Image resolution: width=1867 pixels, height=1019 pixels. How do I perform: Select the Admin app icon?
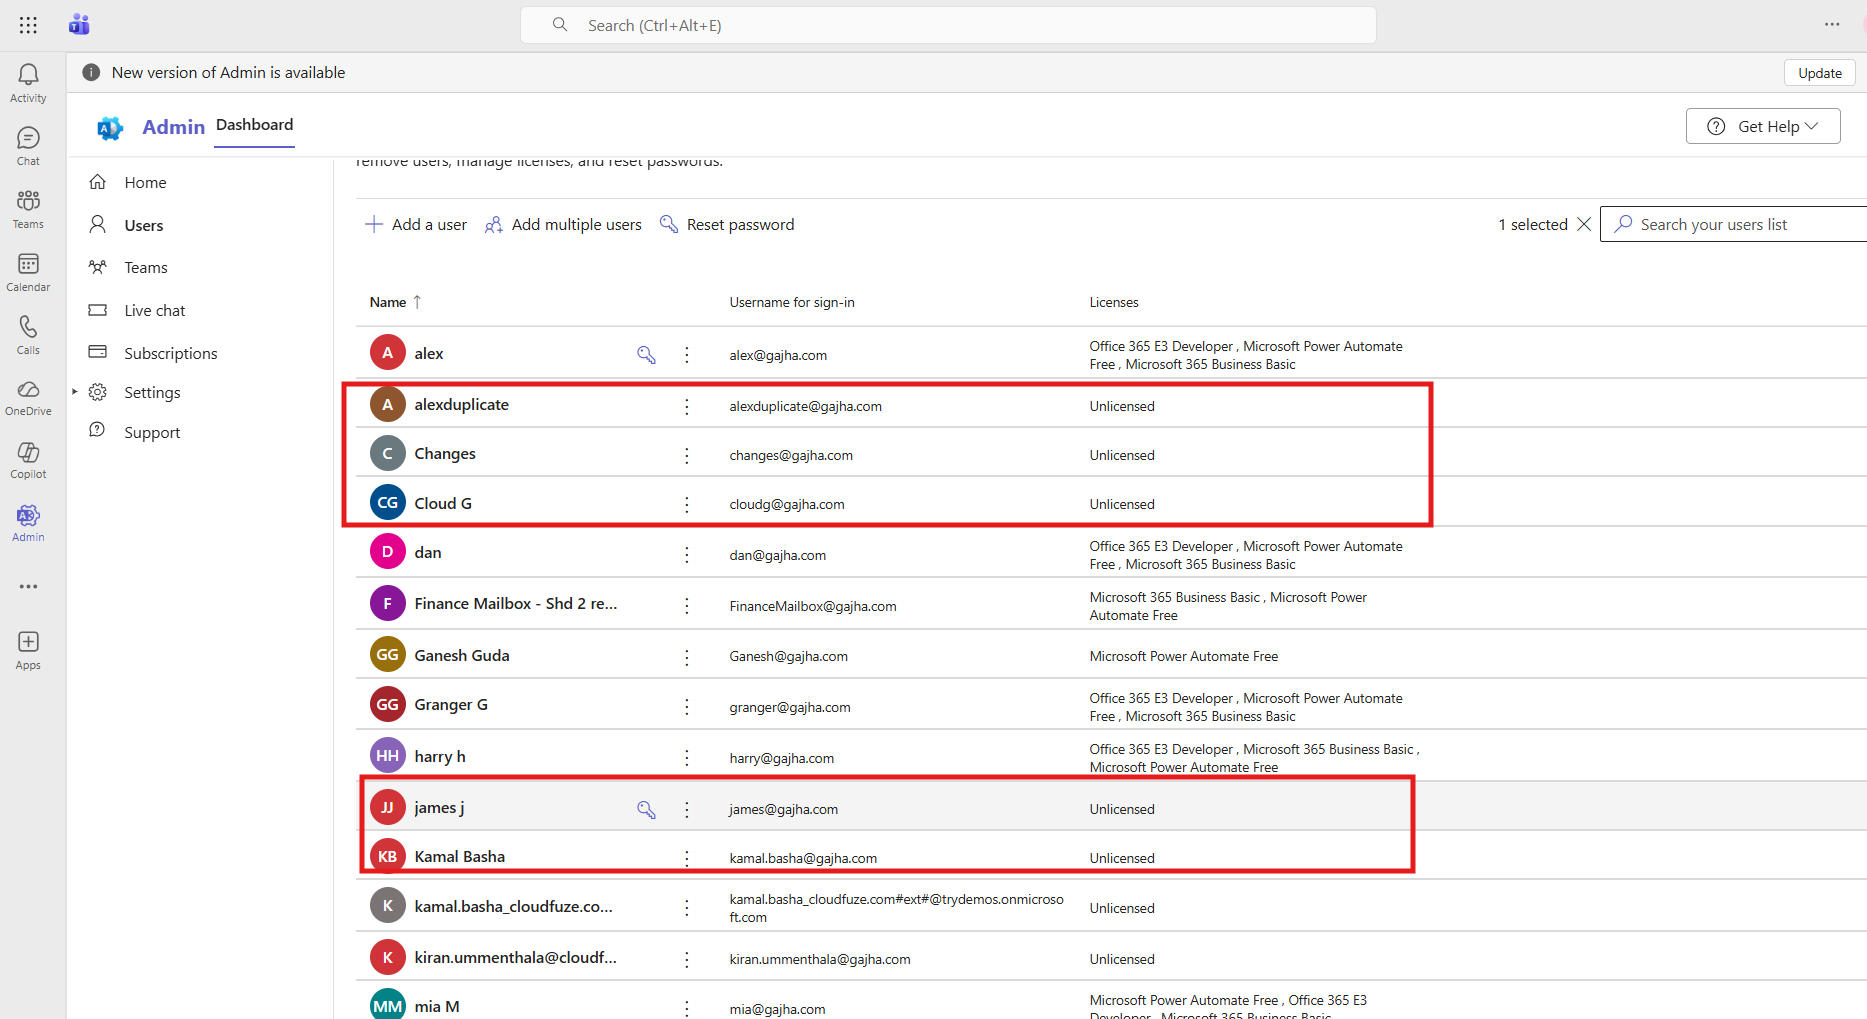pos(27,521)
